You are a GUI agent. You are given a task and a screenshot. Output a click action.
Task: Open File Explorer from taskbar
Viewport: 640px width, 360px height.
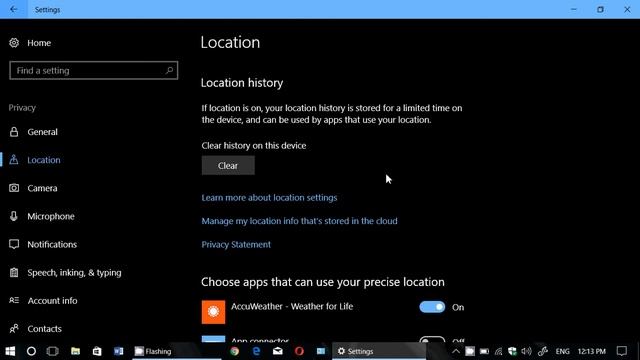(x=76, y=351)
